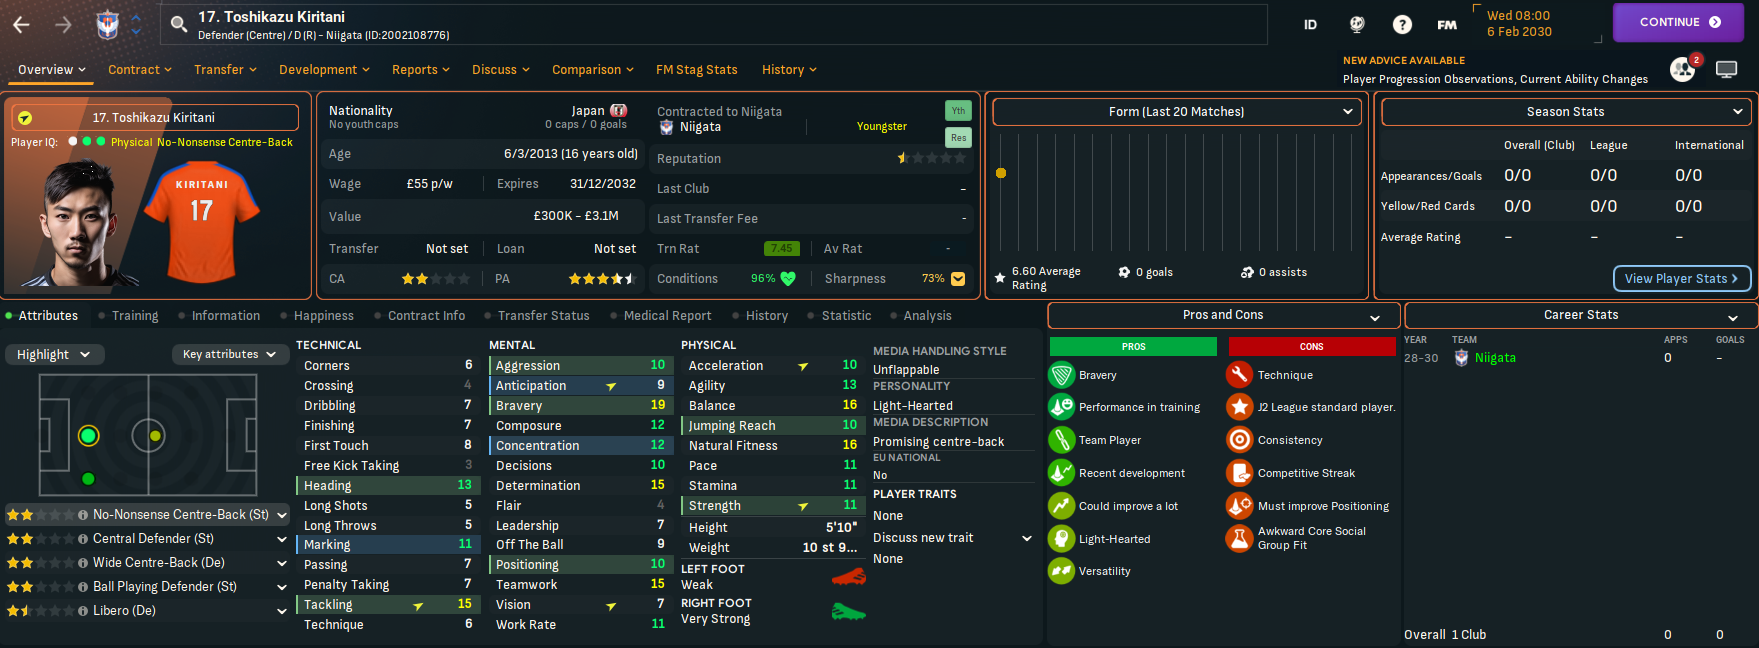Open the FM menu icon
The height and width of the screenshot is (648, 1759).
click(x=1447, y=25)
